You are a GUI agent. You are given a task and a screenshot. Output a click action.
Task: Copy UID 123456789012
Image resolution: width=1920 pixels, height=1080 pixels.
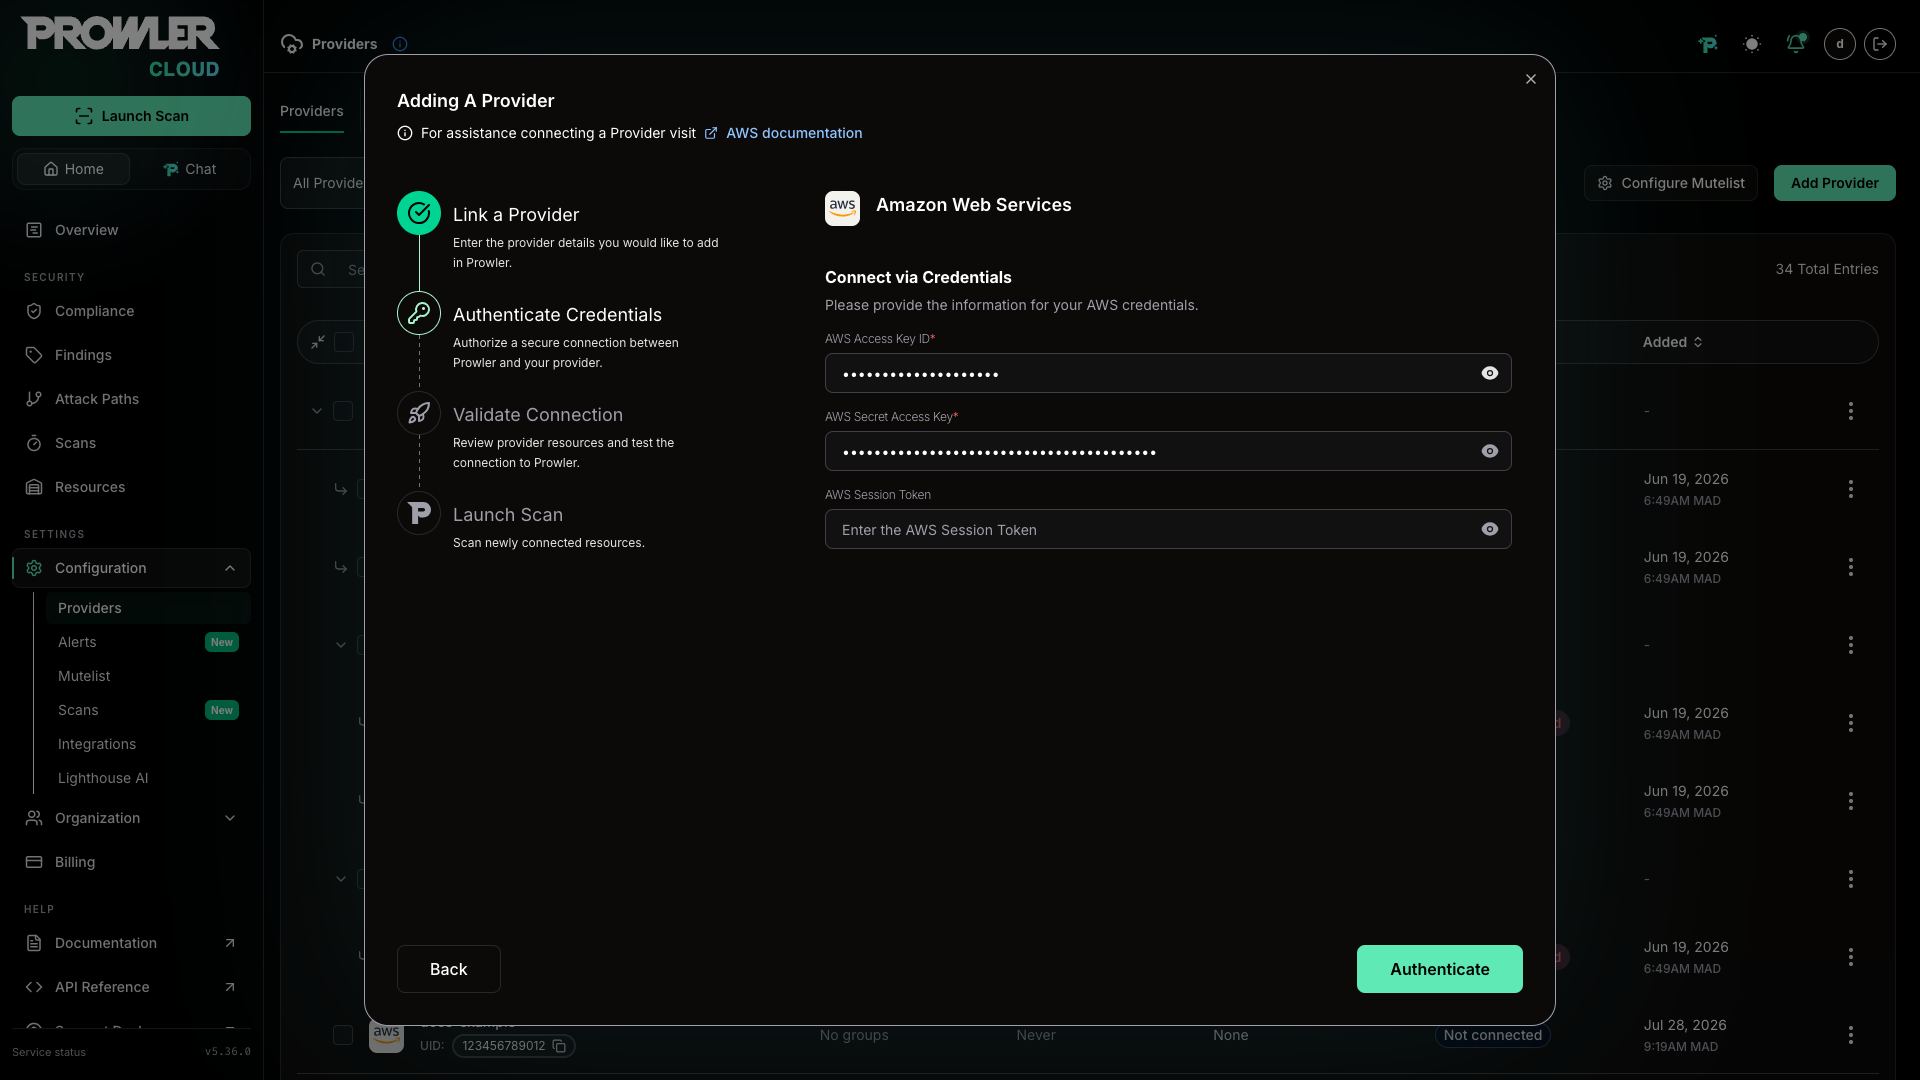point(559,1046)
